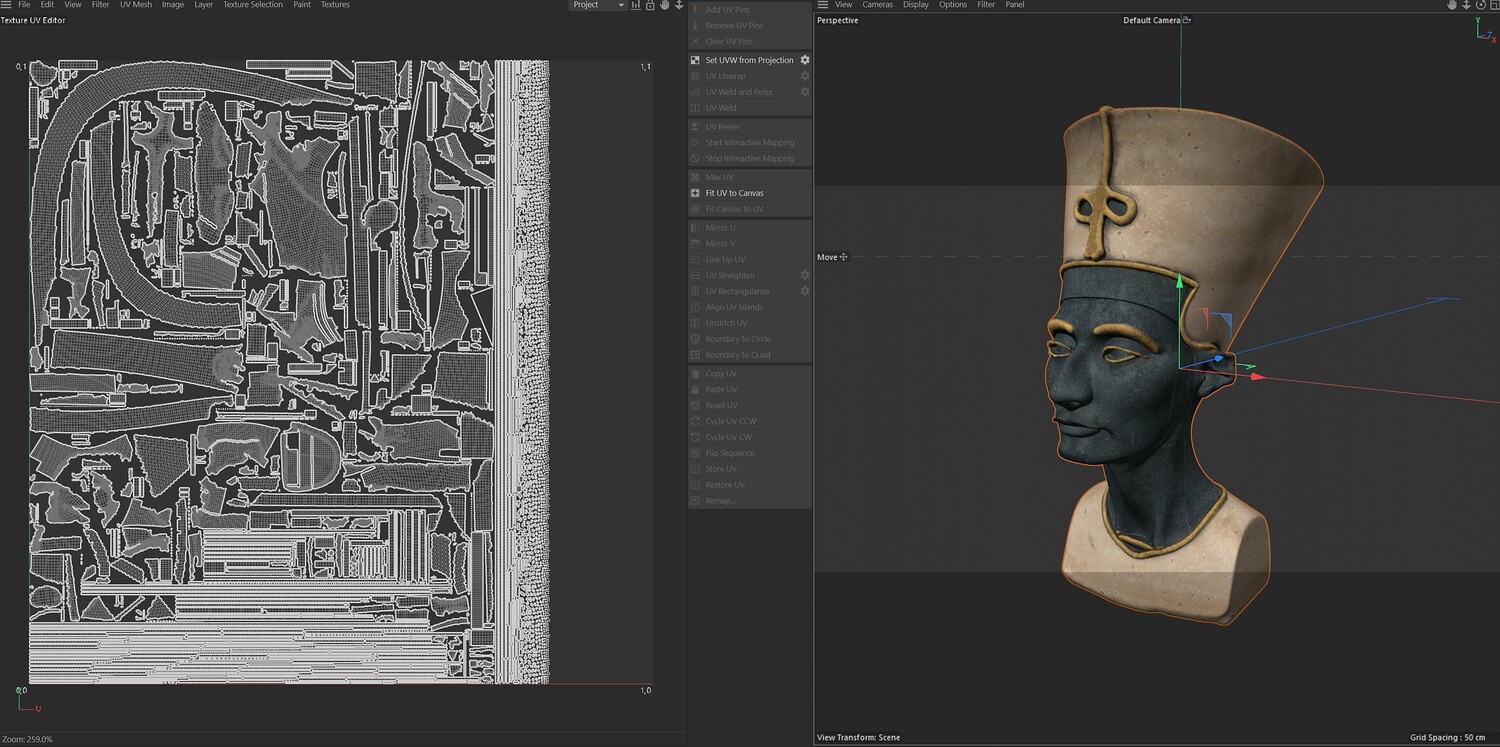1500x747 pixels.
Task: Click the camera icon beside Default Camera
Action: (1187, 20)
